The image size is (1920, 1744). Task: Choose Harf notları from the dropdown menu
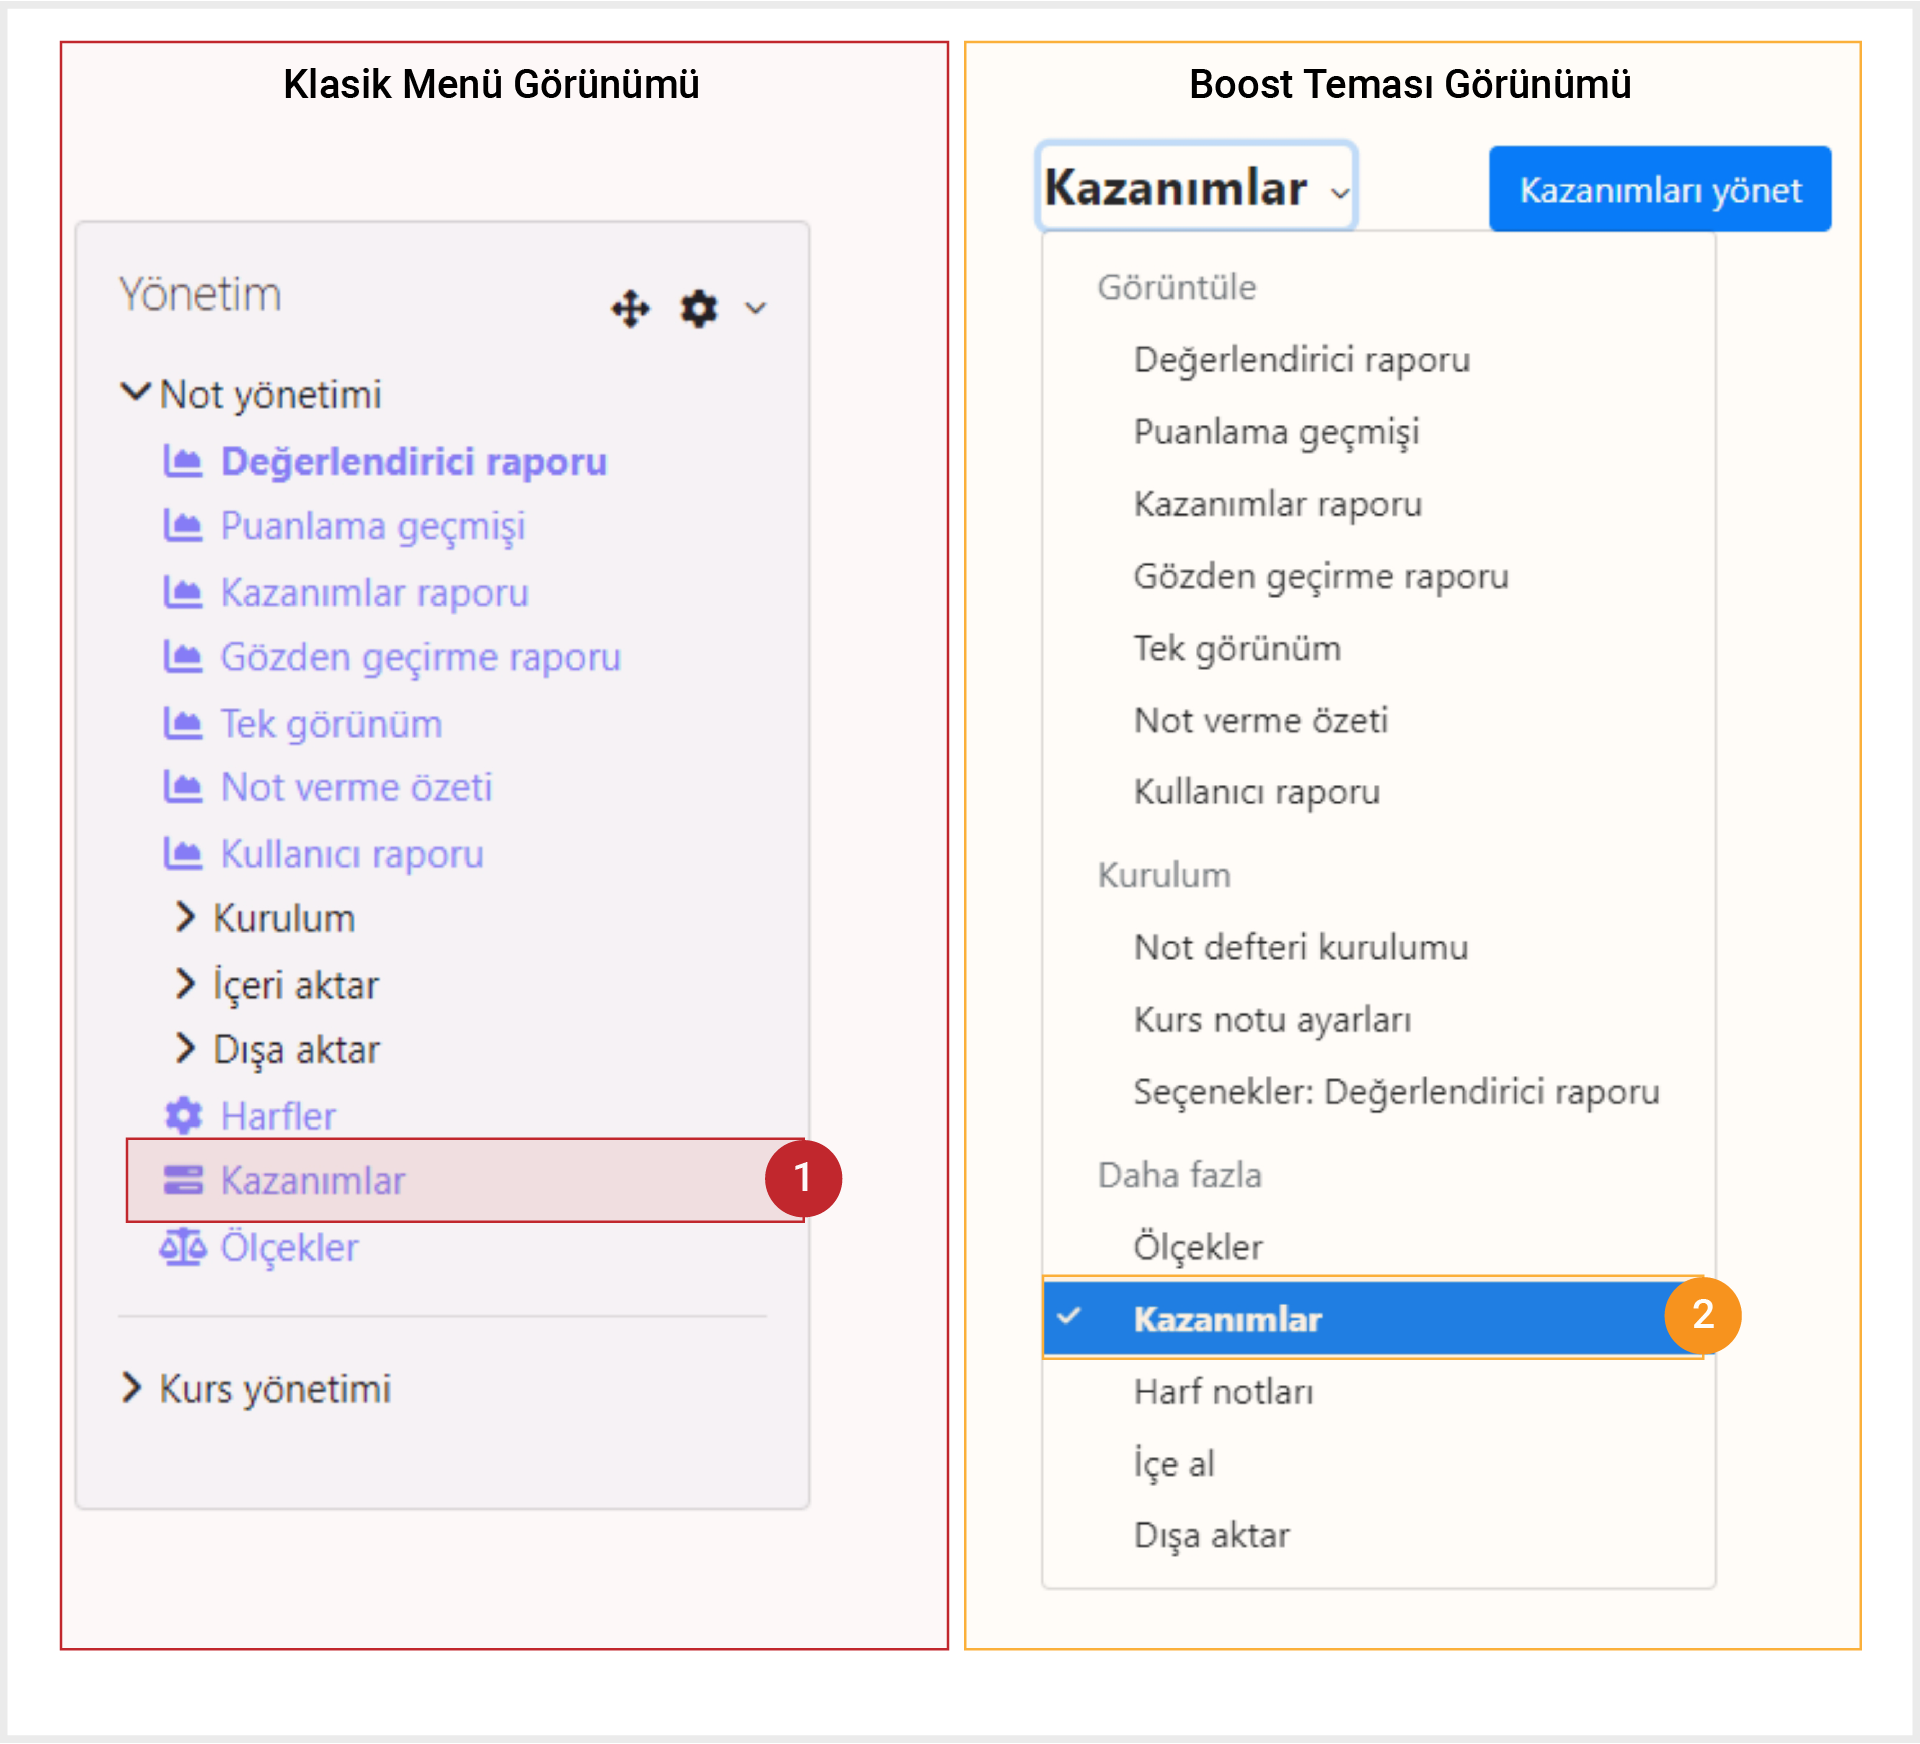[x=1224, y=1391]
